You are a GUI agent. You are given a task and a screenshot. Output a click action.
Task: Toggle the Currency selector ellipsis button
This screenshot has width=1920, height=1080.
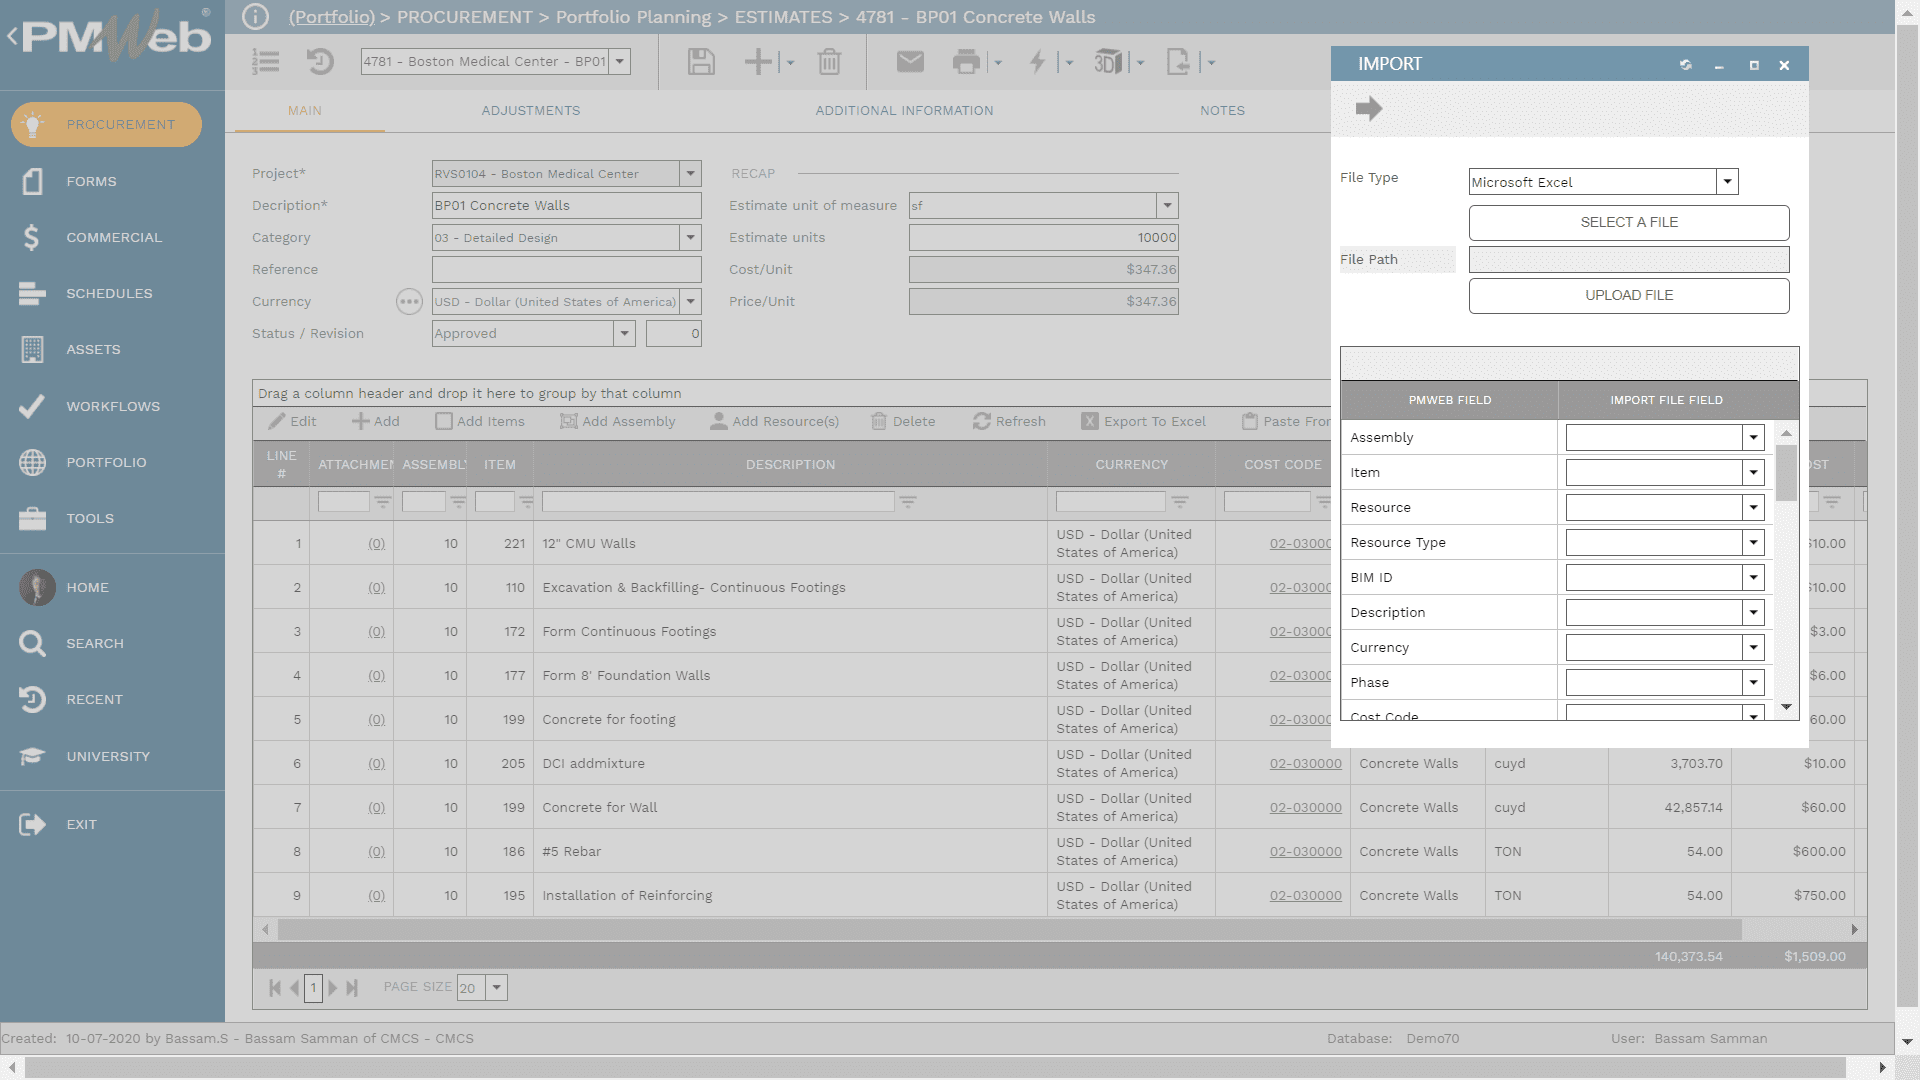click(409, 301)
